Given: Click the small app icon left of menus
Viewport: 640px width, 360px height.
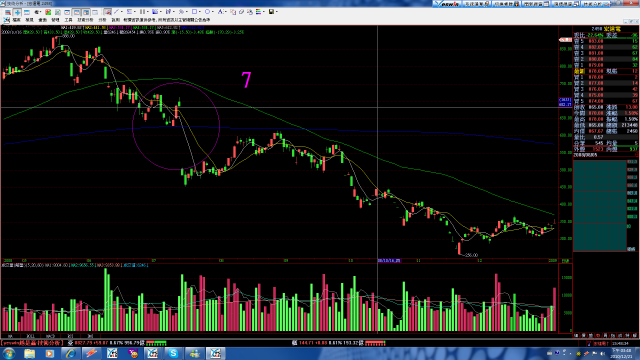Looking at the screenshot, I should tap(6, 20).
